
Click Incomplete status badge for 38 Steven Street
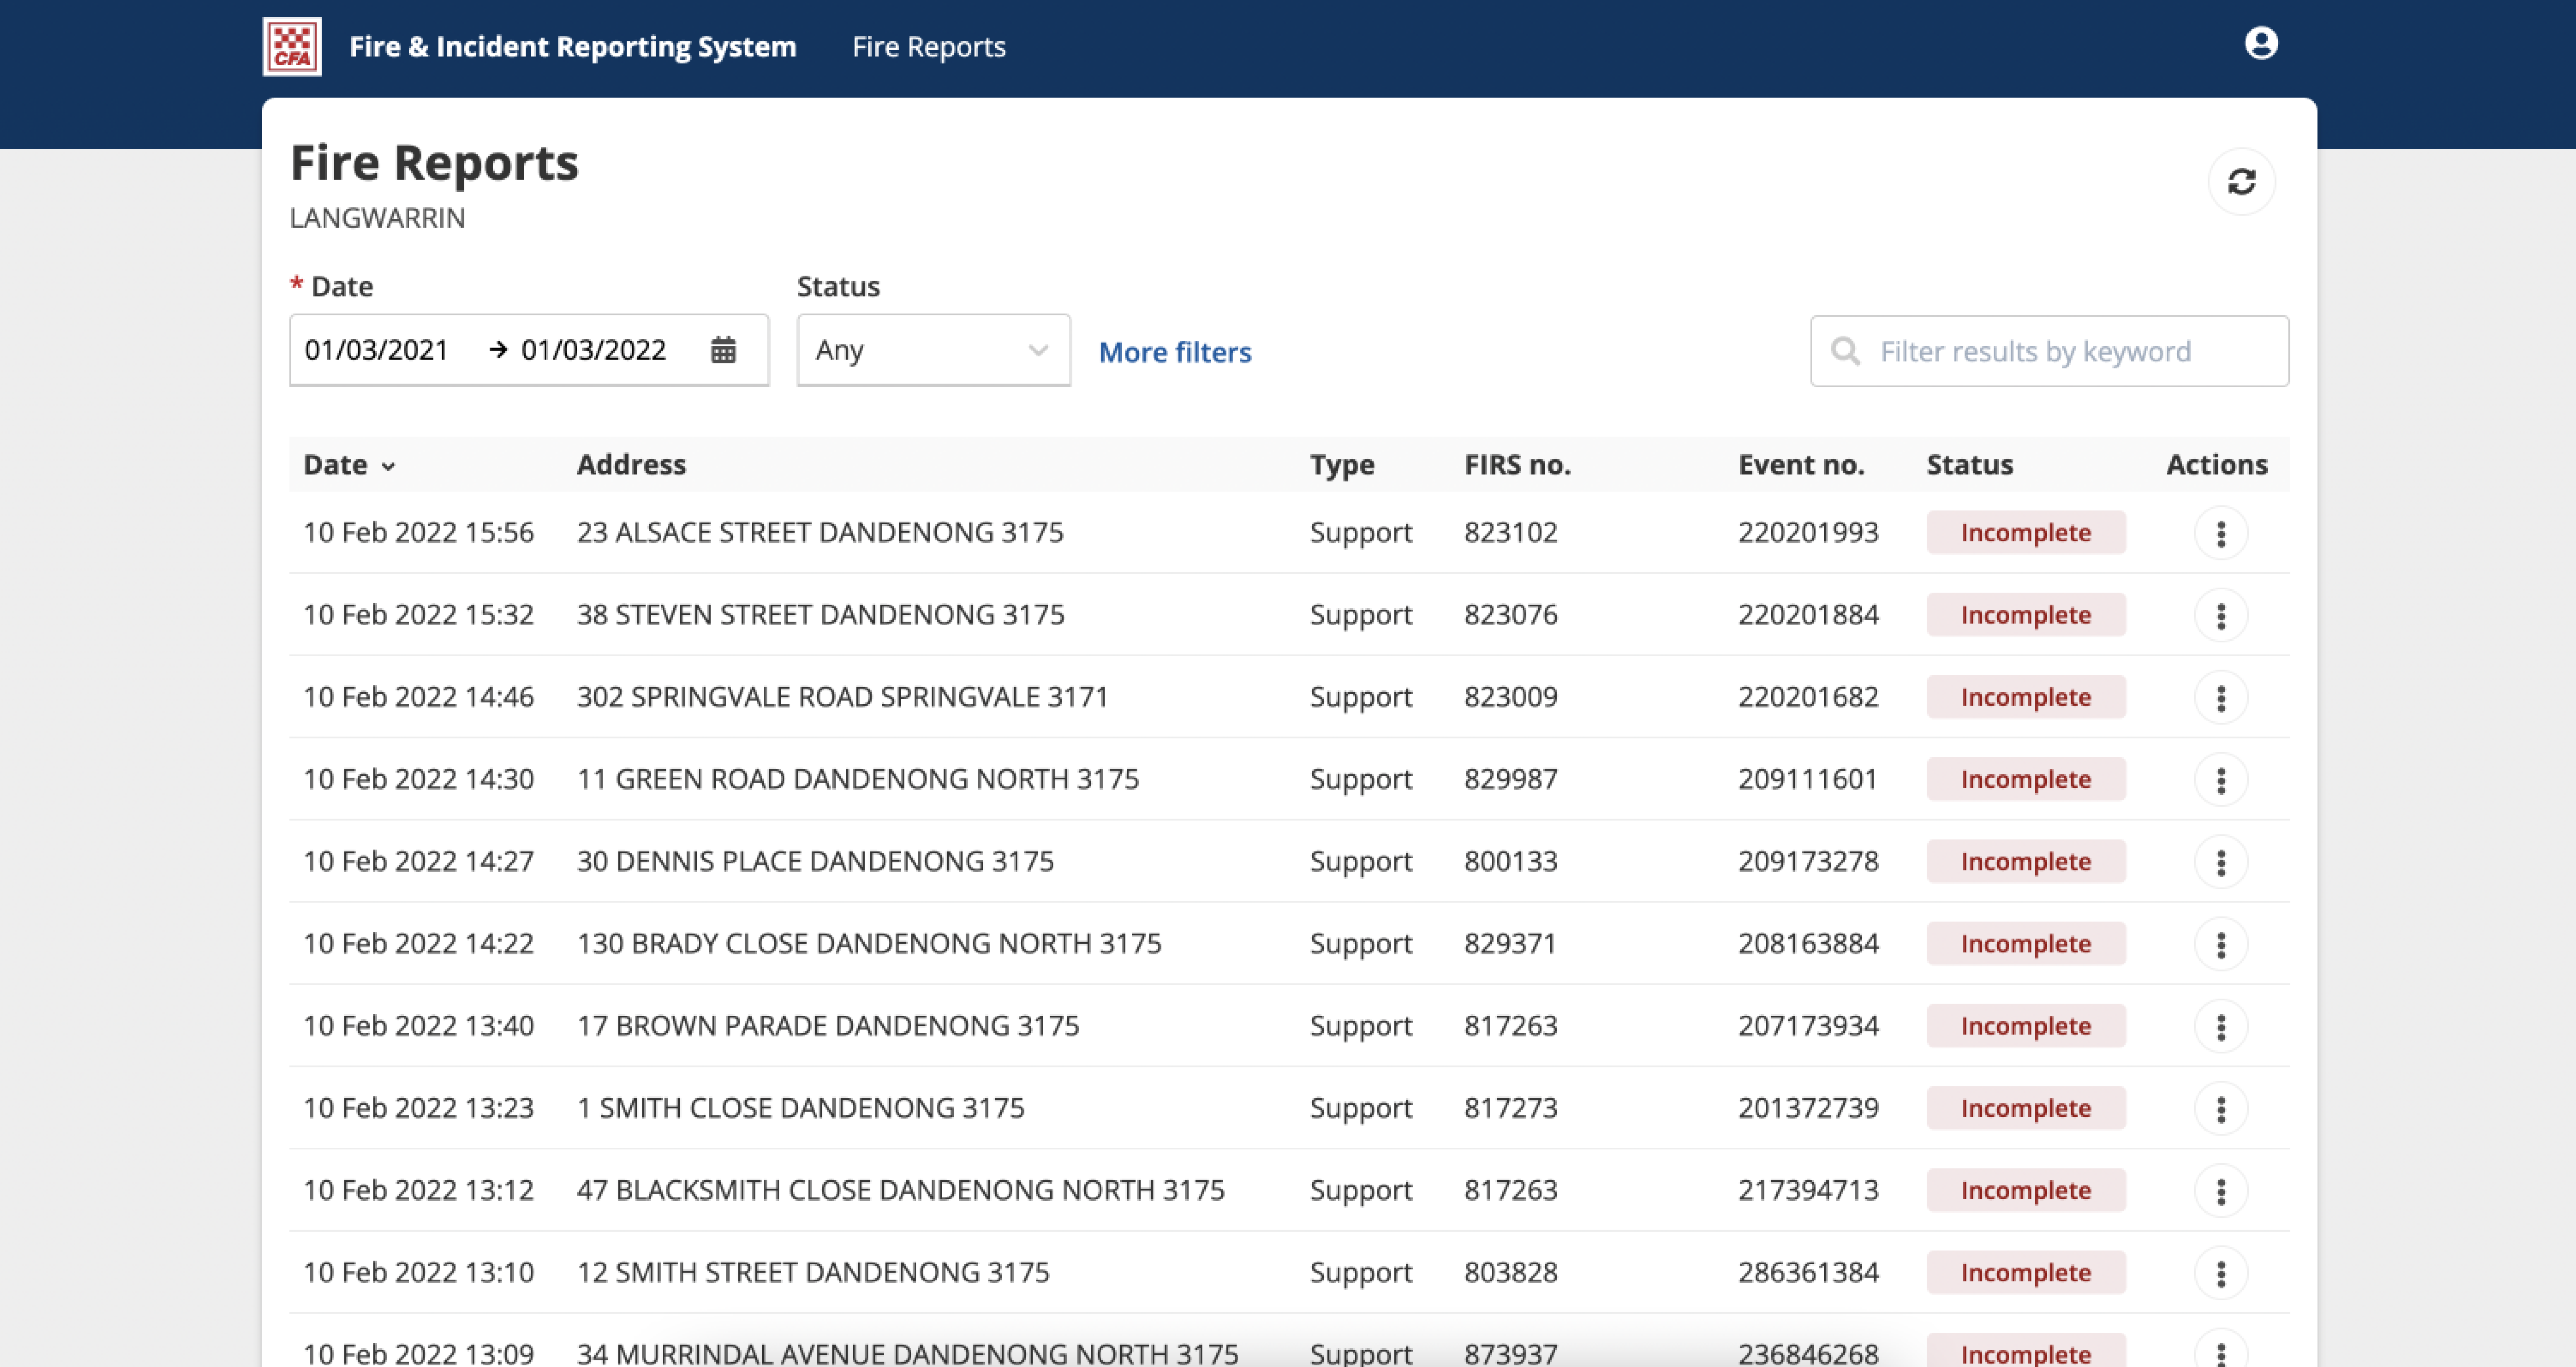pos(2025,615)
